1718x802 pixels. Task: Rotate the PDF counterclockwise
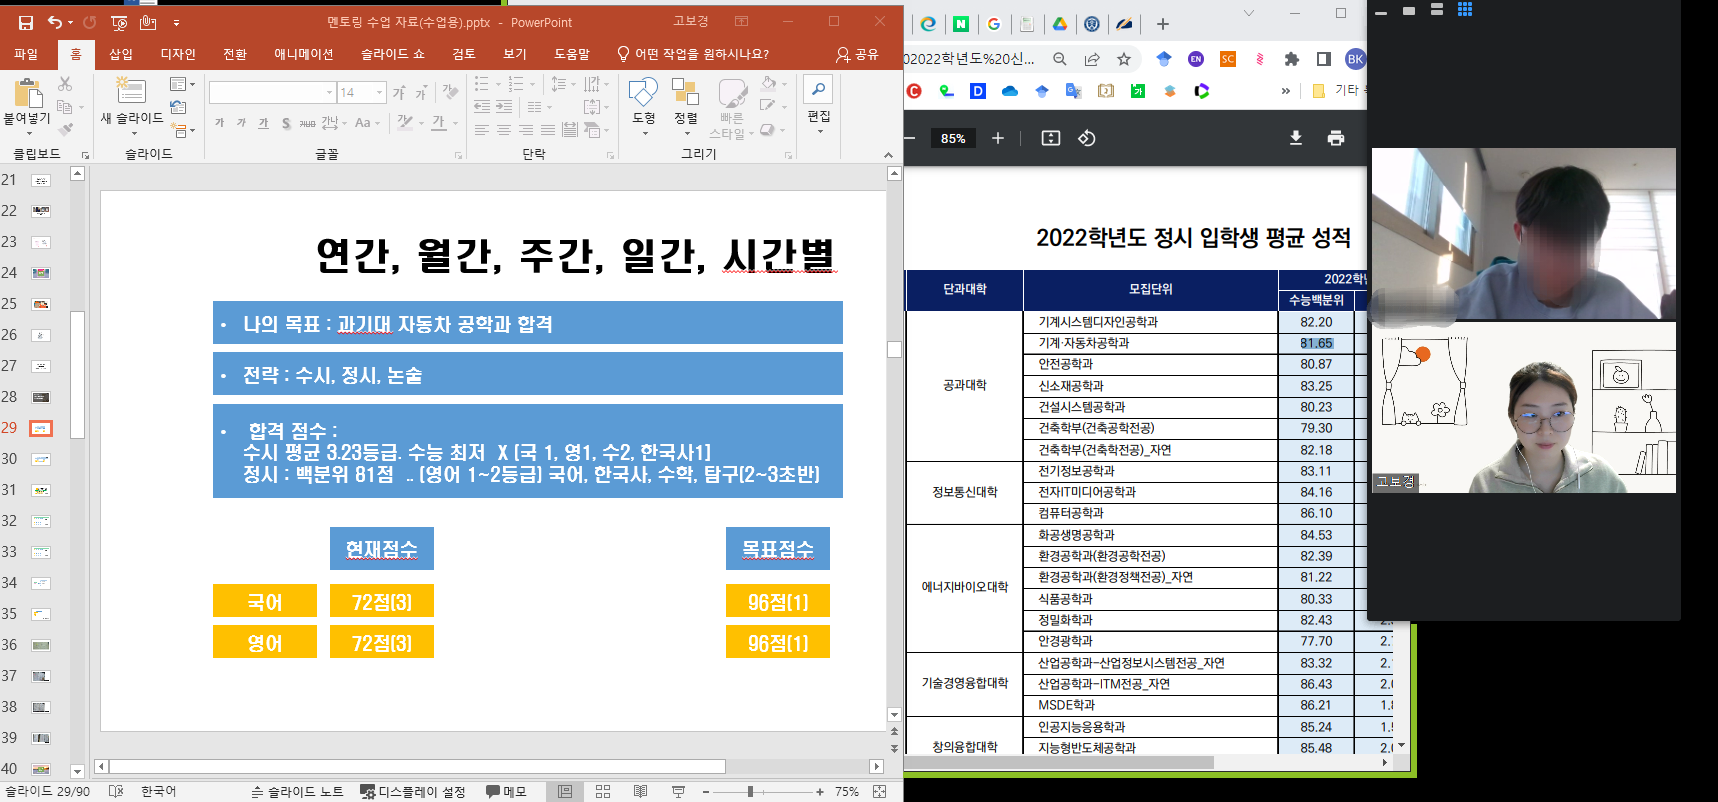click(x=1087, y=138)
